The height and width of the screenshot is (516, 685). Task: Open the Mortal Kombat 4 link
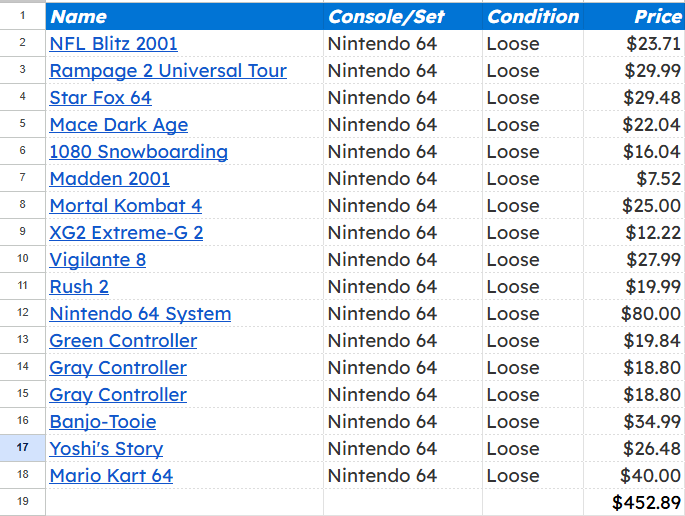126,206
